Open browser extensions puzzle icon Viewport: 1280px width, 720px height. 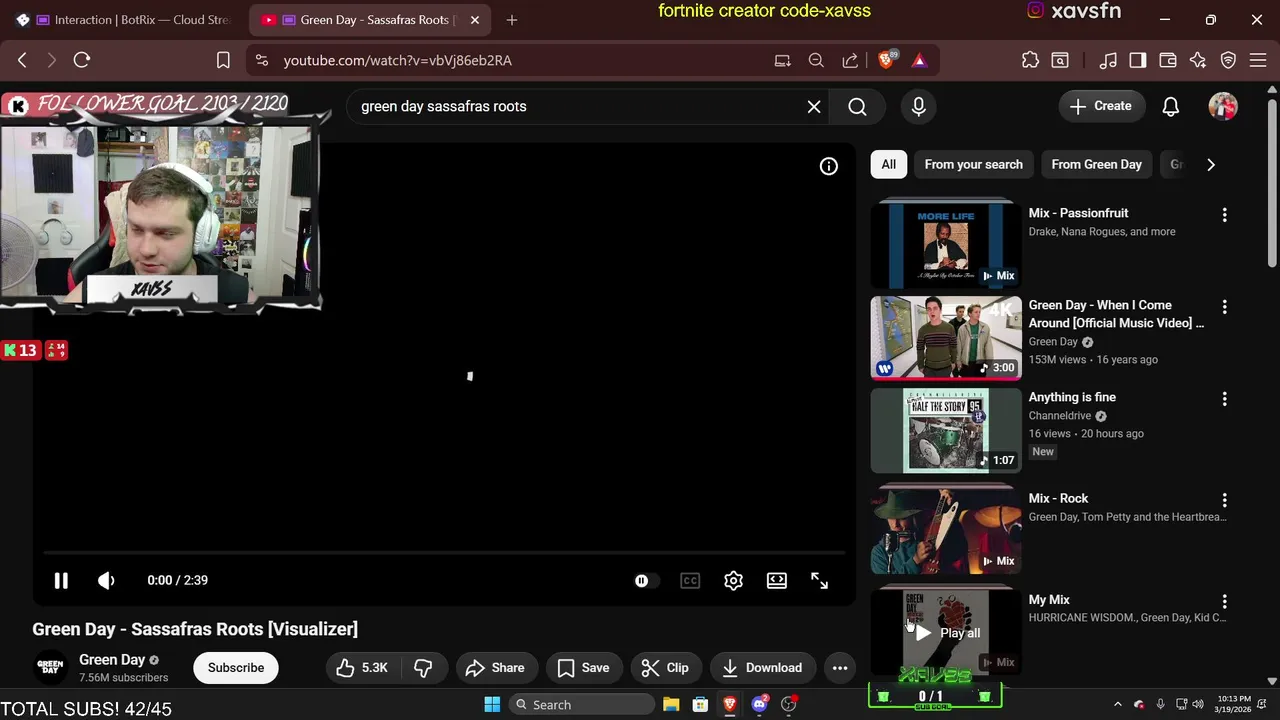pos(1030,60)
